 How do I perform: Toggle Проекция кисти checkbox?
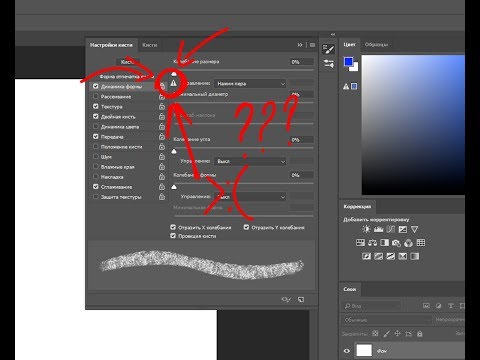coord(173,236)
